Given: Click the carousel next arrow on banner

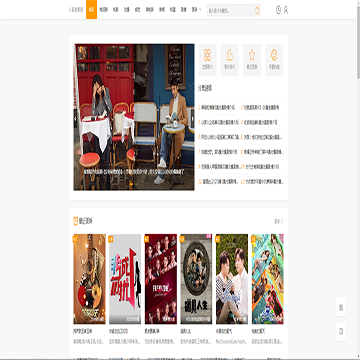Looking at the screenshot, I should tap(192, 118).
